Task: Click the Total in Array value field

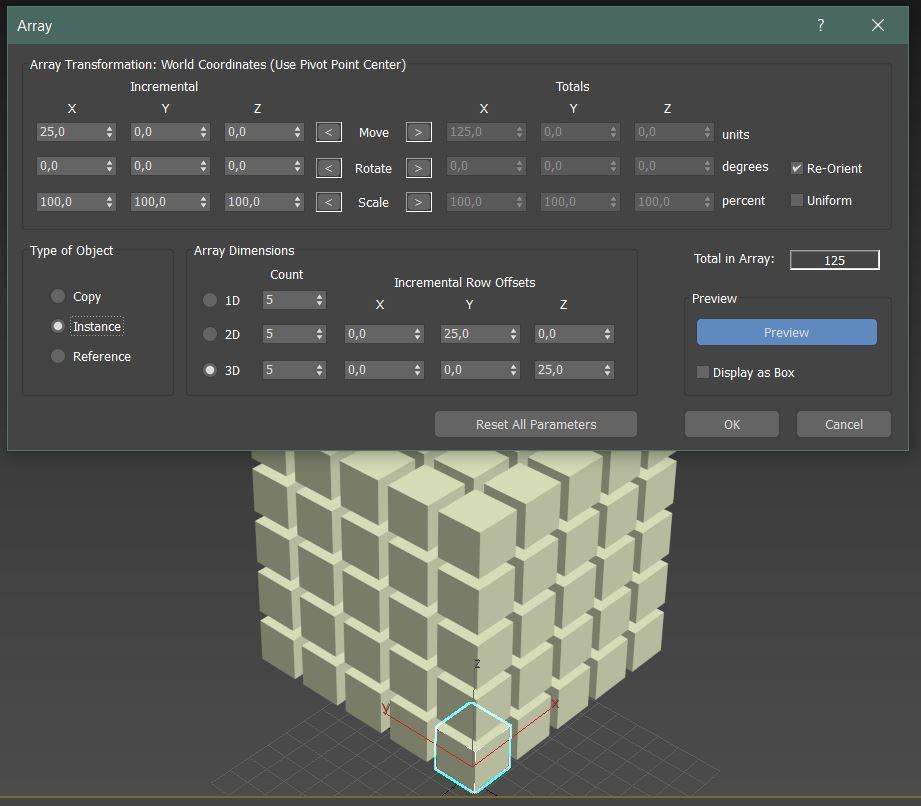Action: 835,260
